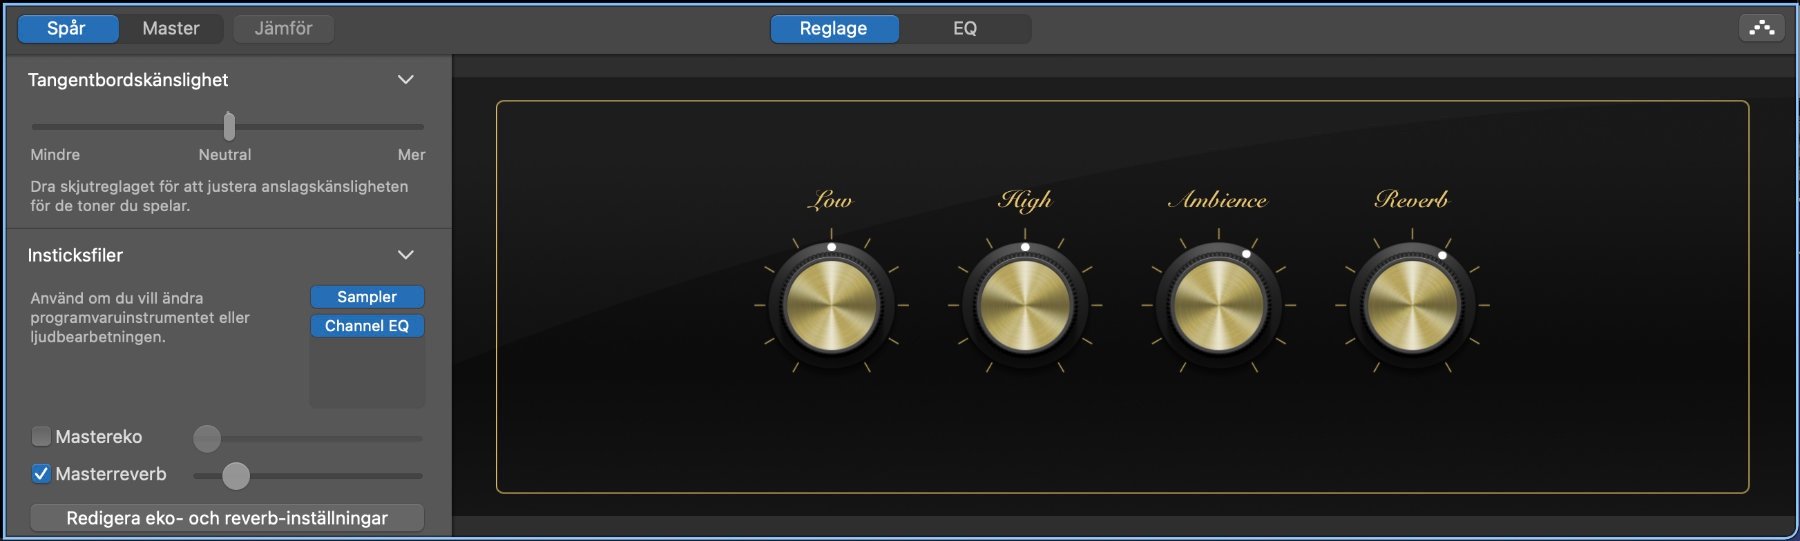Click Redigera eko- och reverb-inställningar button

click(x=227, y=518)
